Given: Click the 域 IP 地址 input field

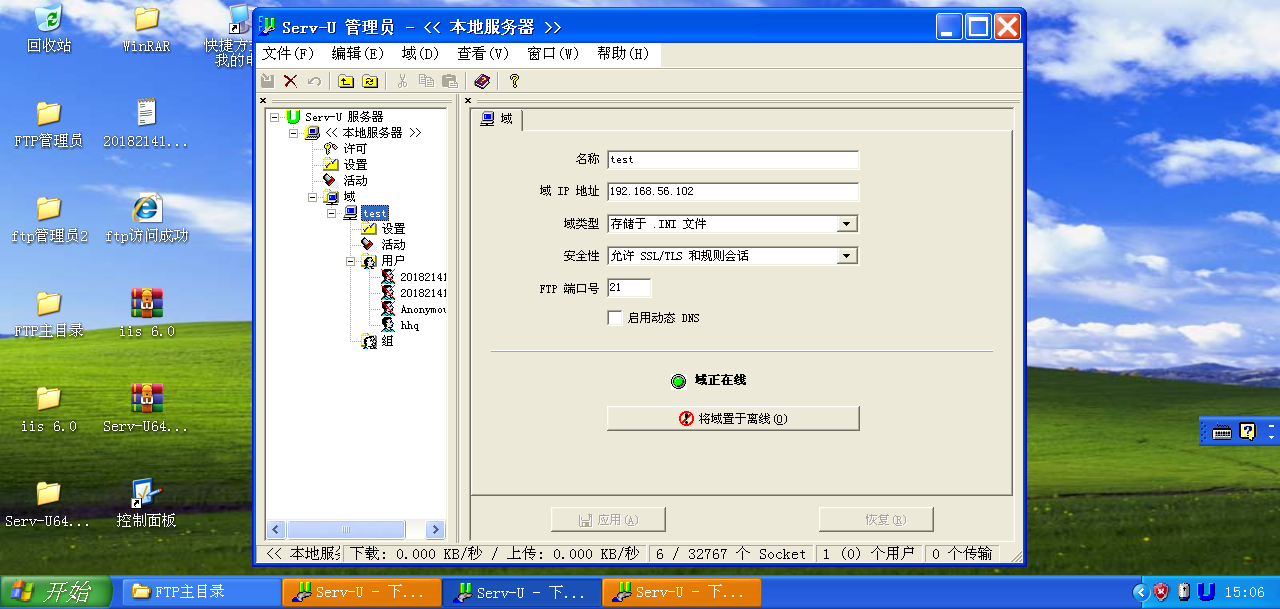Looking at the screenshot, I should click(733, 192).
